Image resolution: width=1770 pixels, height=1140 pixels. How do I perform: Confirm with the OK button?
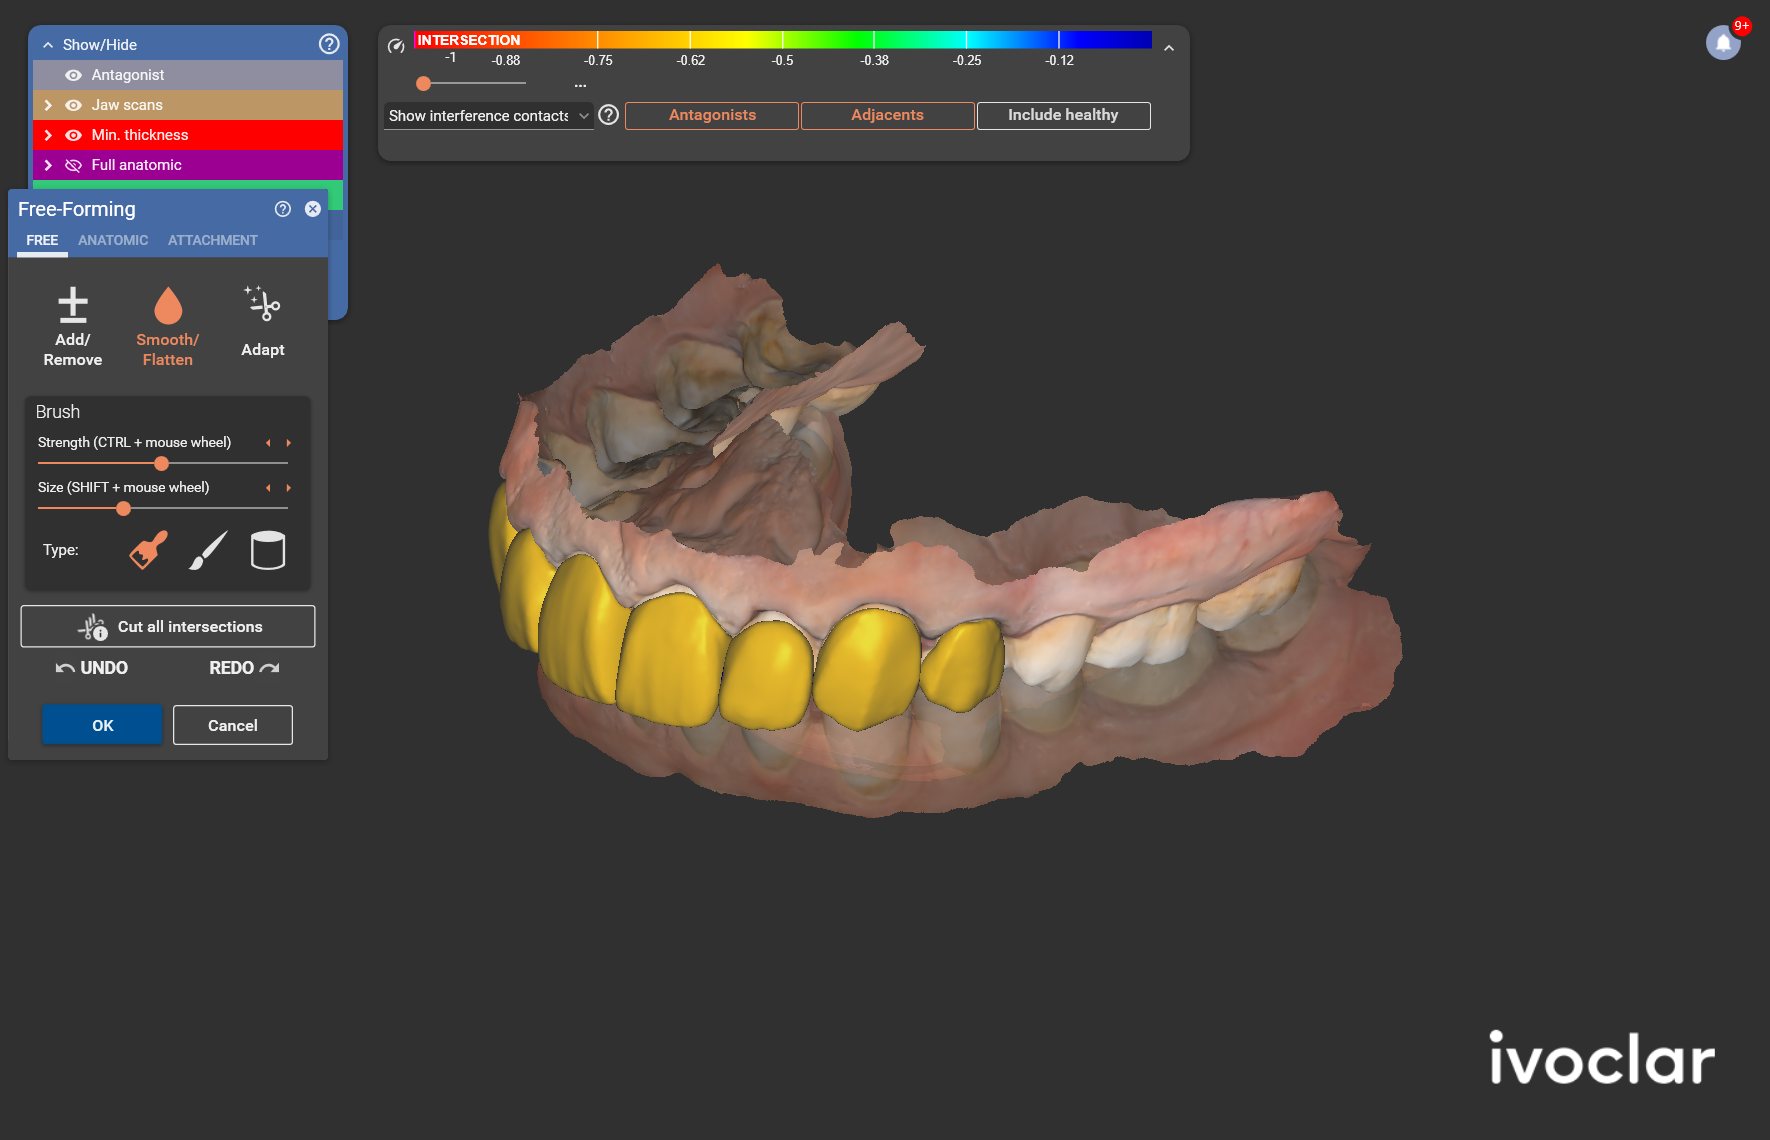point(102,725)
